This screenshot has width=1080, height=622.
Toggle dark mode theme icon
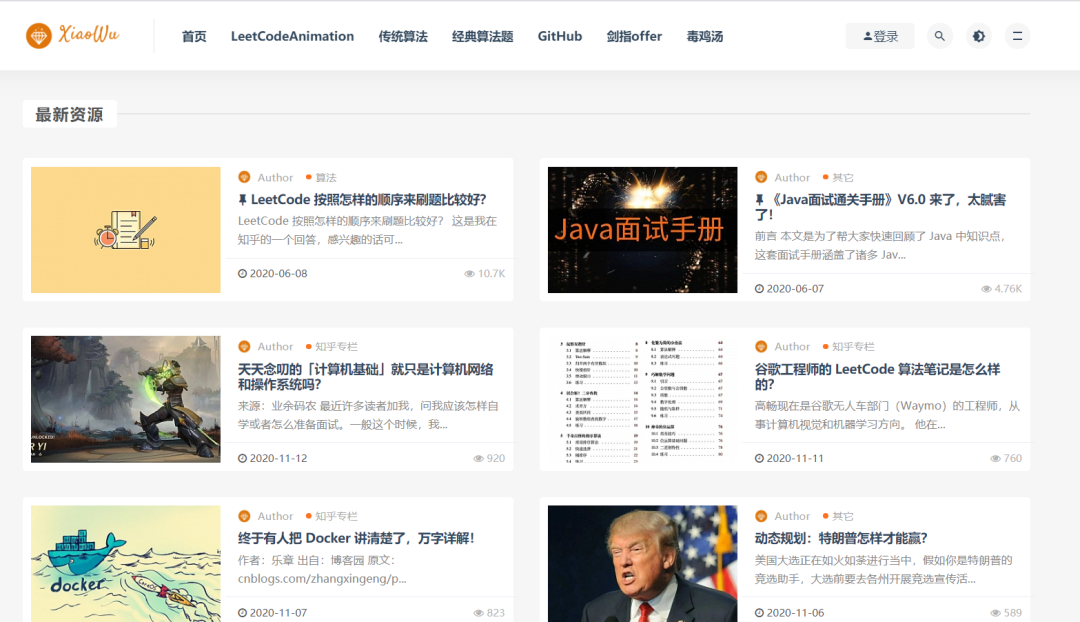978,36
